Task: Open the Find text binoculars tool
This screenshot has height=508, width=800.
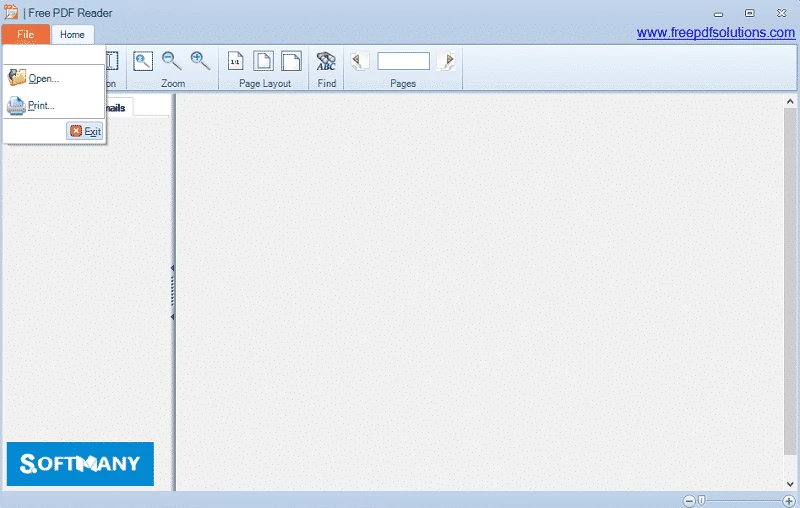Action: 326,61
